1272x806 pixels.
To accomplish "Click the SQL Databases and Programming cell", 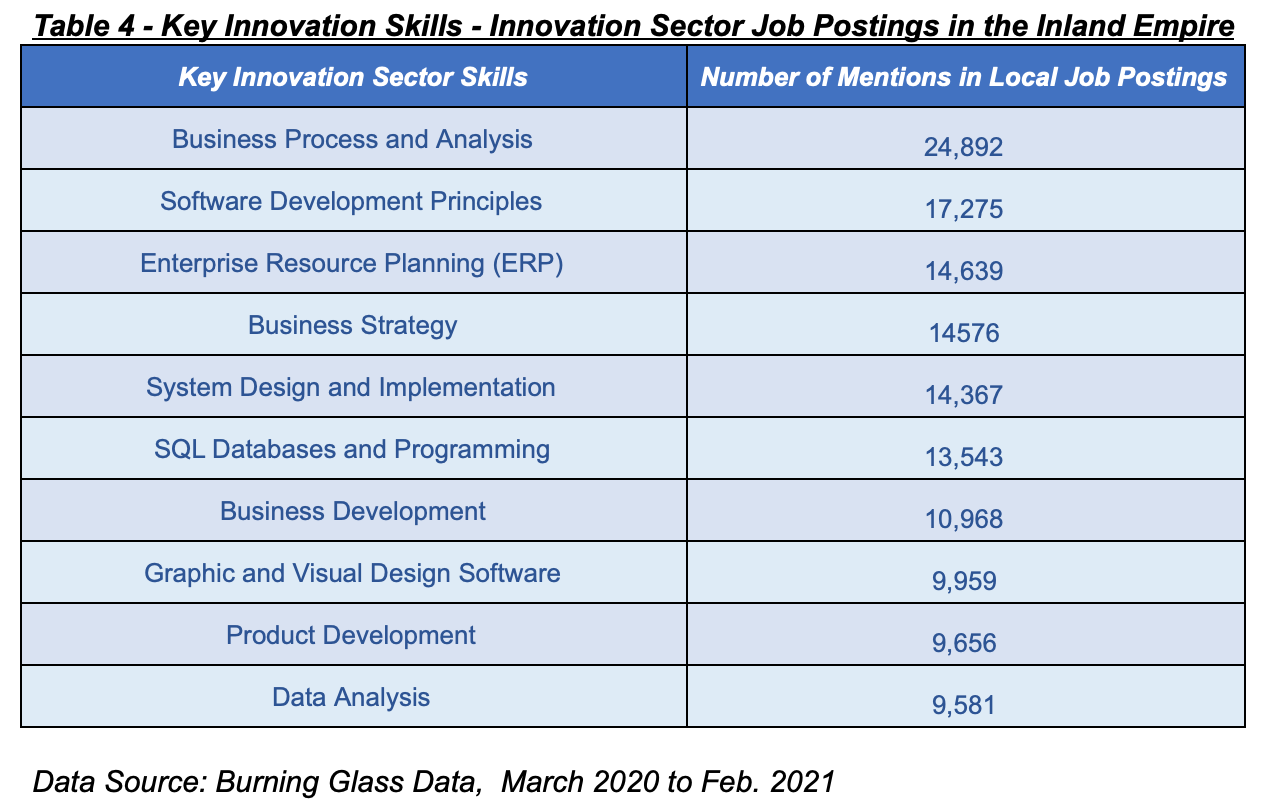I will (352, 449).
